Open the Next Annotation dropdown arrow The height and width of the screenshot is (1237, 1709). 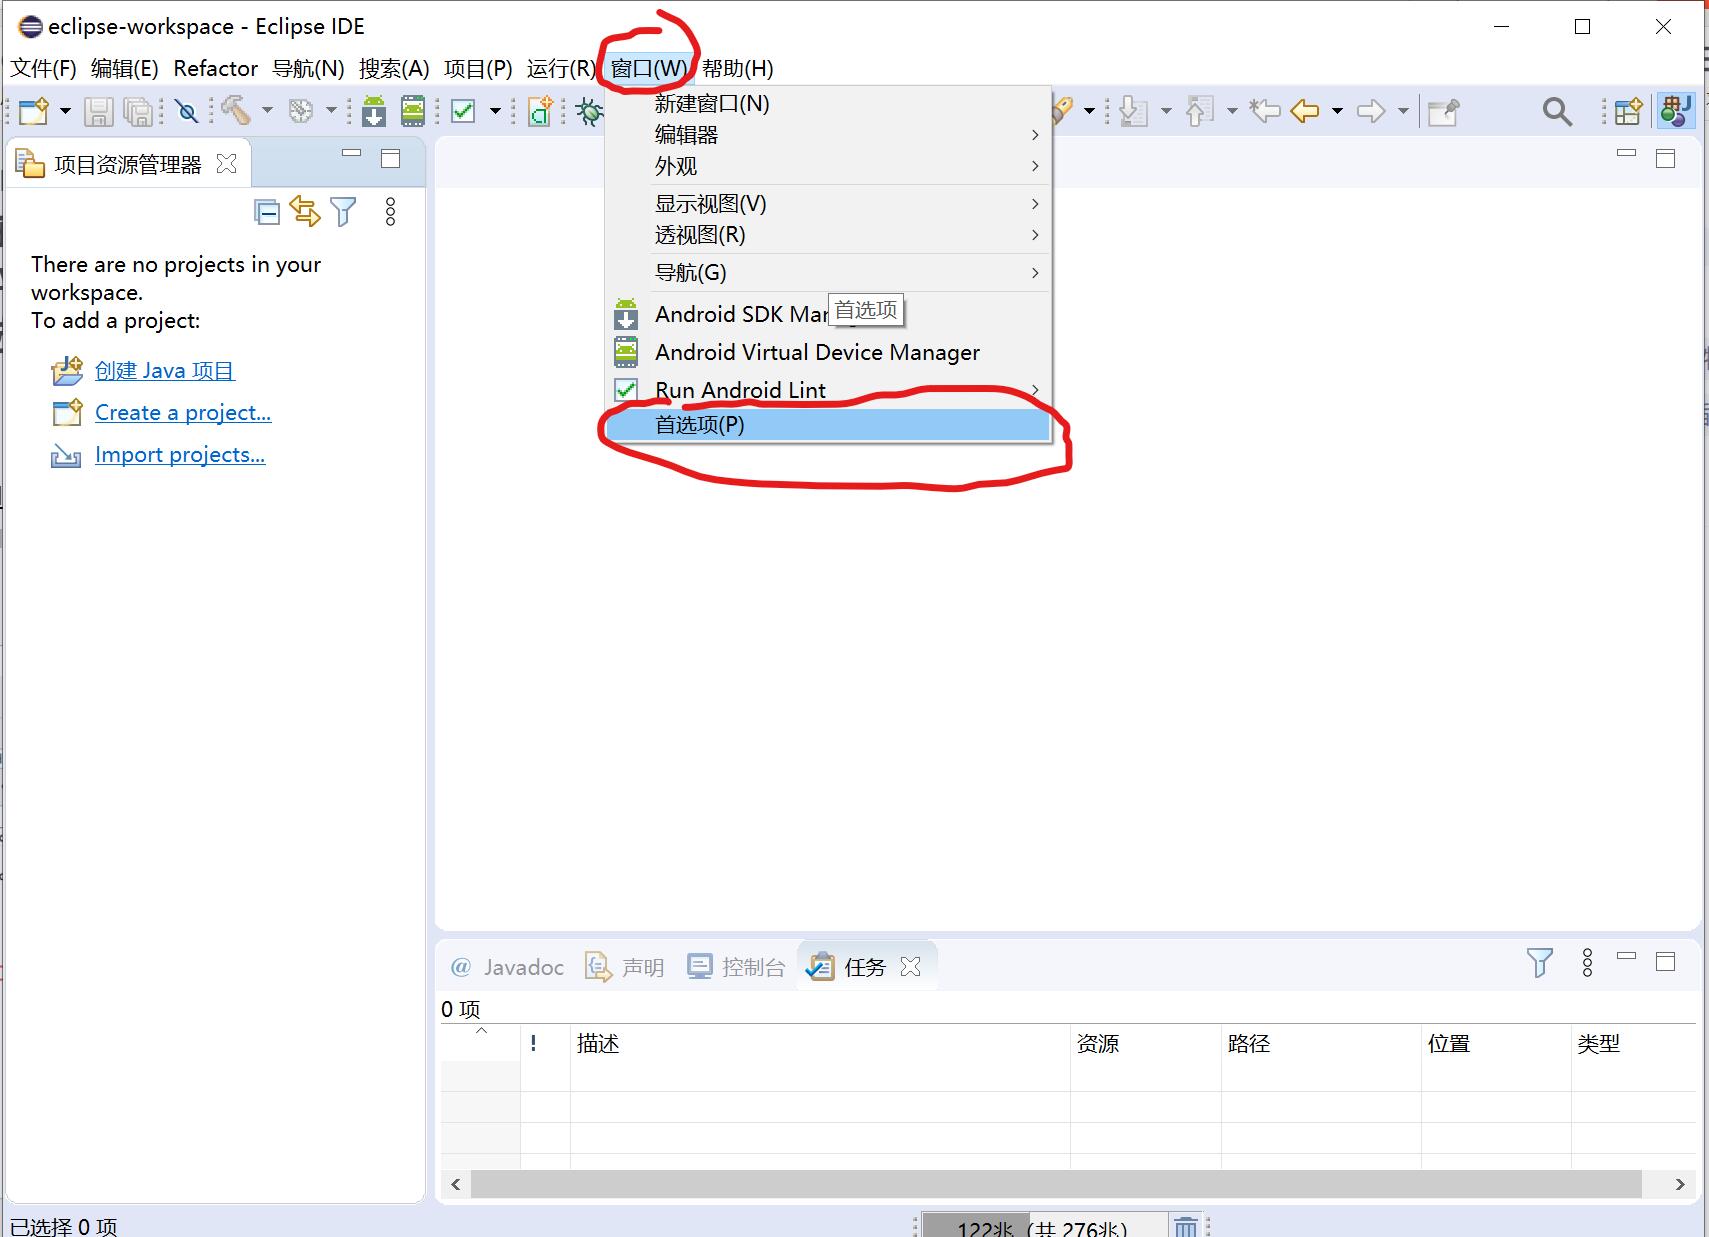(x=1166, y=111)
